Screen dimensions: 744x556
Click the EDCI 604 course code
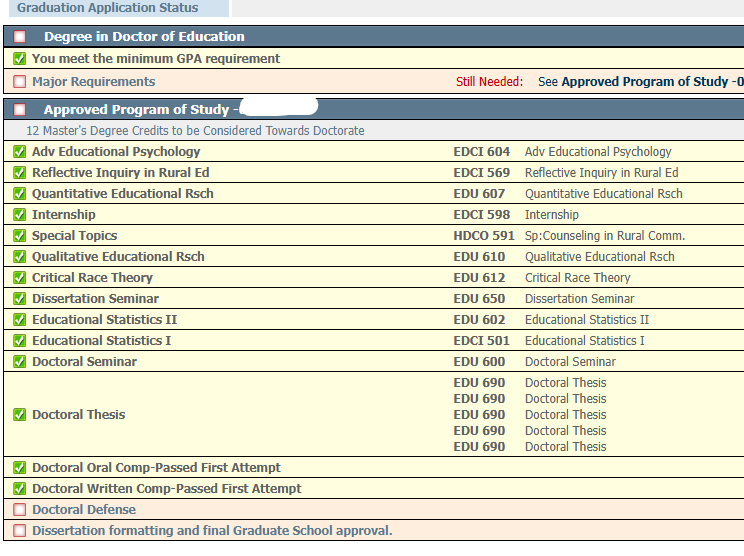(481, 152)
